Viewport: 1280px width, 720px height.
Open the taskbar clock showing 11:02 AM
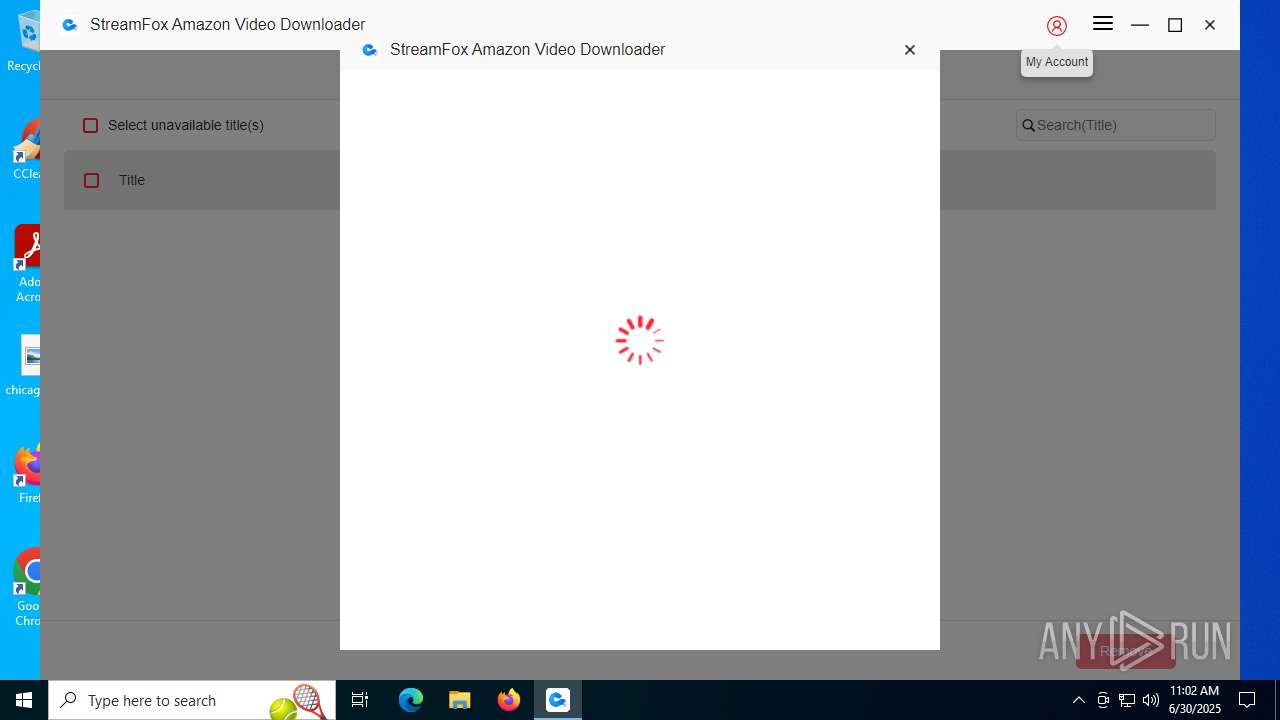(x=1195, y=700)
